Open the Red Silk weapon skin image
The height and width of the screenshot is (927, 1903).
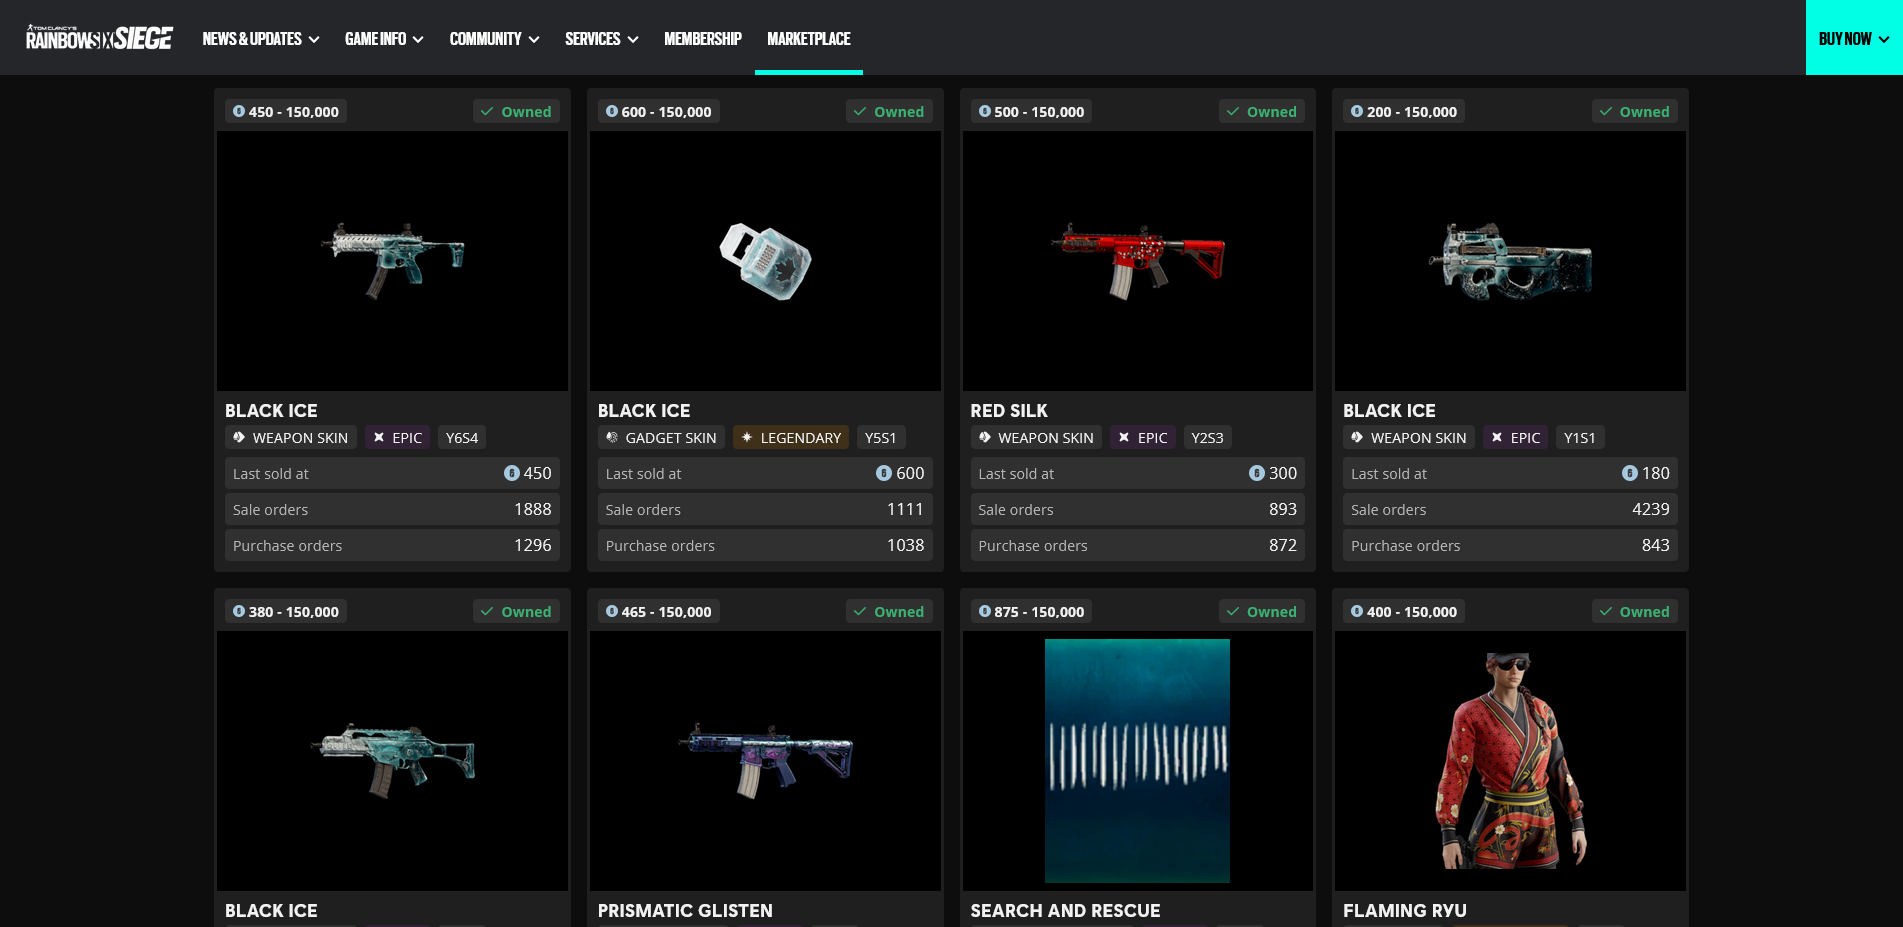(1138, 261)
